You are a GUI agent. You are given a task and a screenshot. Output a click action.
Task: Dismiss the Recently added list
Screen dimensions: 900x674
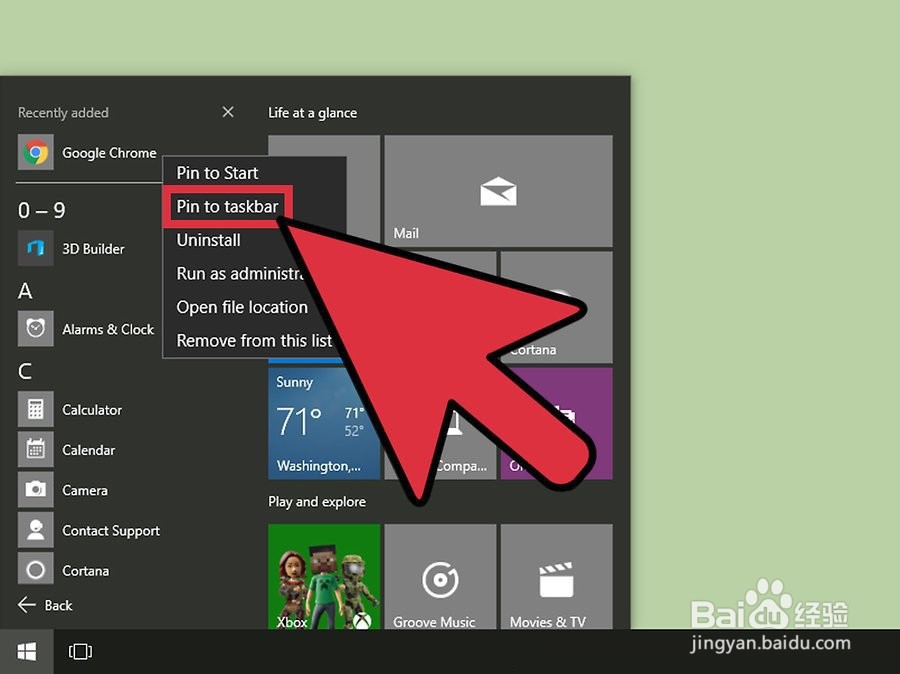[227, 112]
